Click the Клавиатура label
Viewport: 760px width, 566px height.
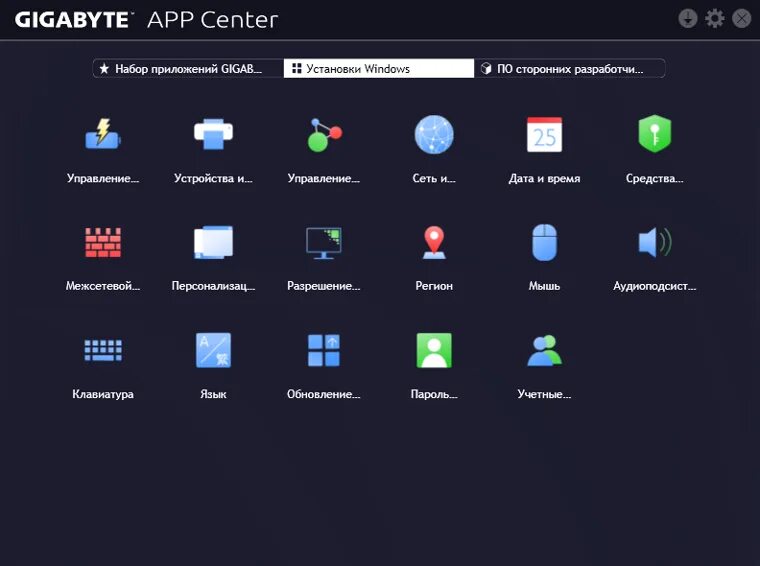click(103, 394)
